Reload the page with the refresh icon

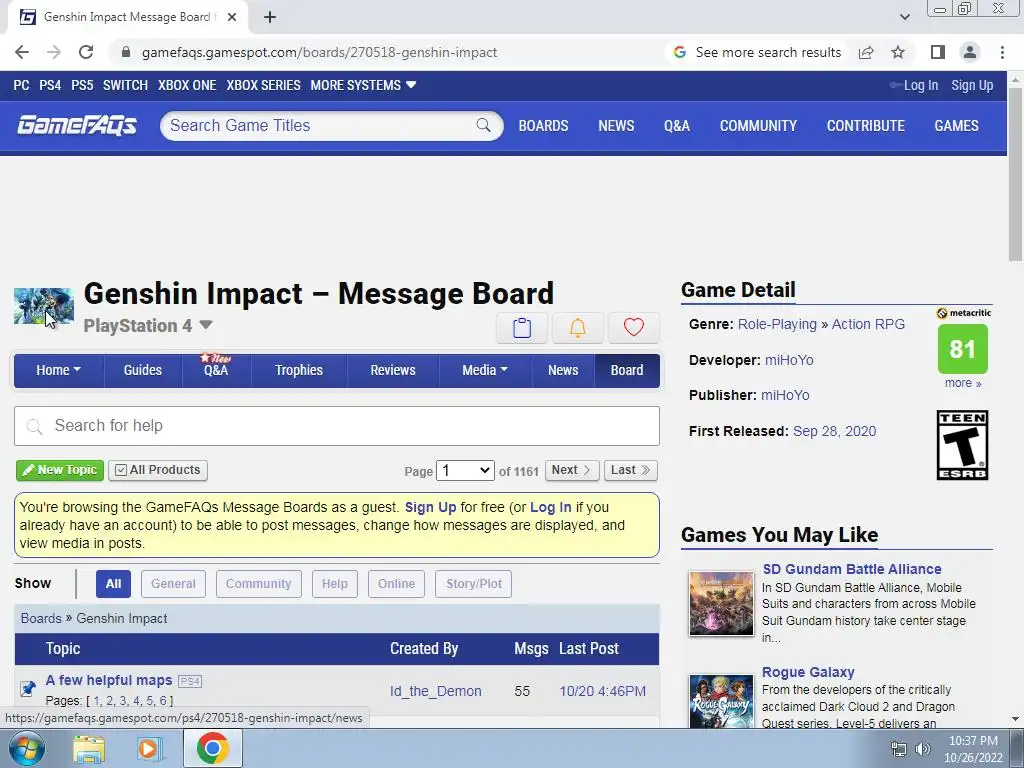coord(86,52)
